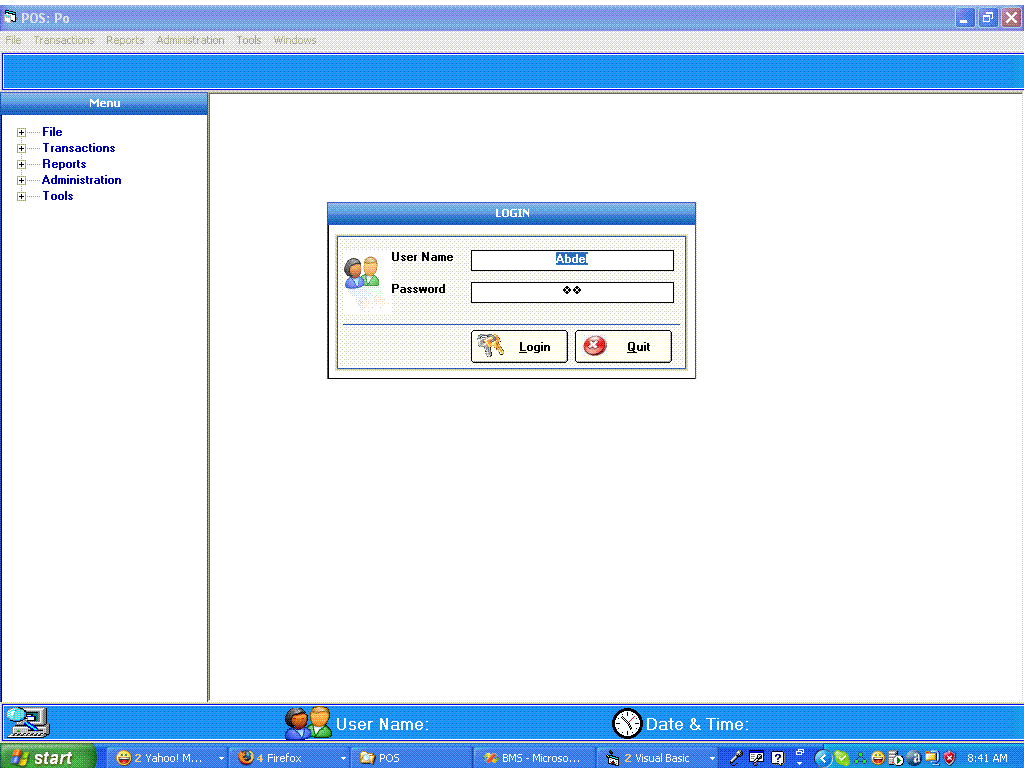The width and height of the screenshot is (1024, 768).
Task: Click the users icon beside status User Name
Action: 307,723
